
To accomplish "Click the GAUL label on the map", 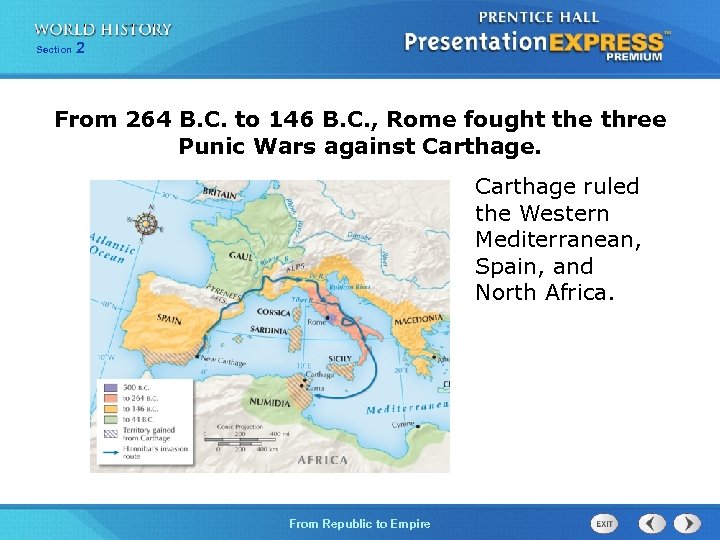I will click(241, 256).
